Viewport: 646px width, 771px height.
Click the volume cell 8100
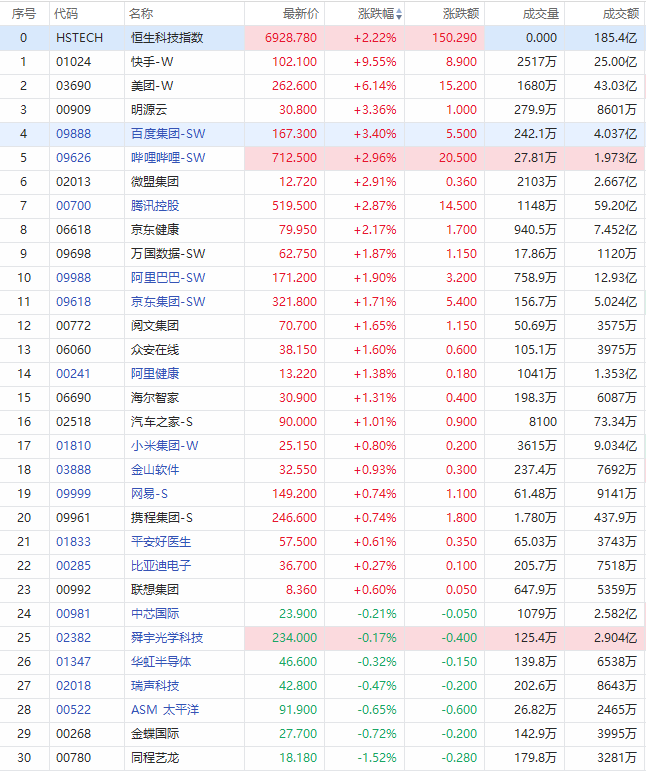543,422
